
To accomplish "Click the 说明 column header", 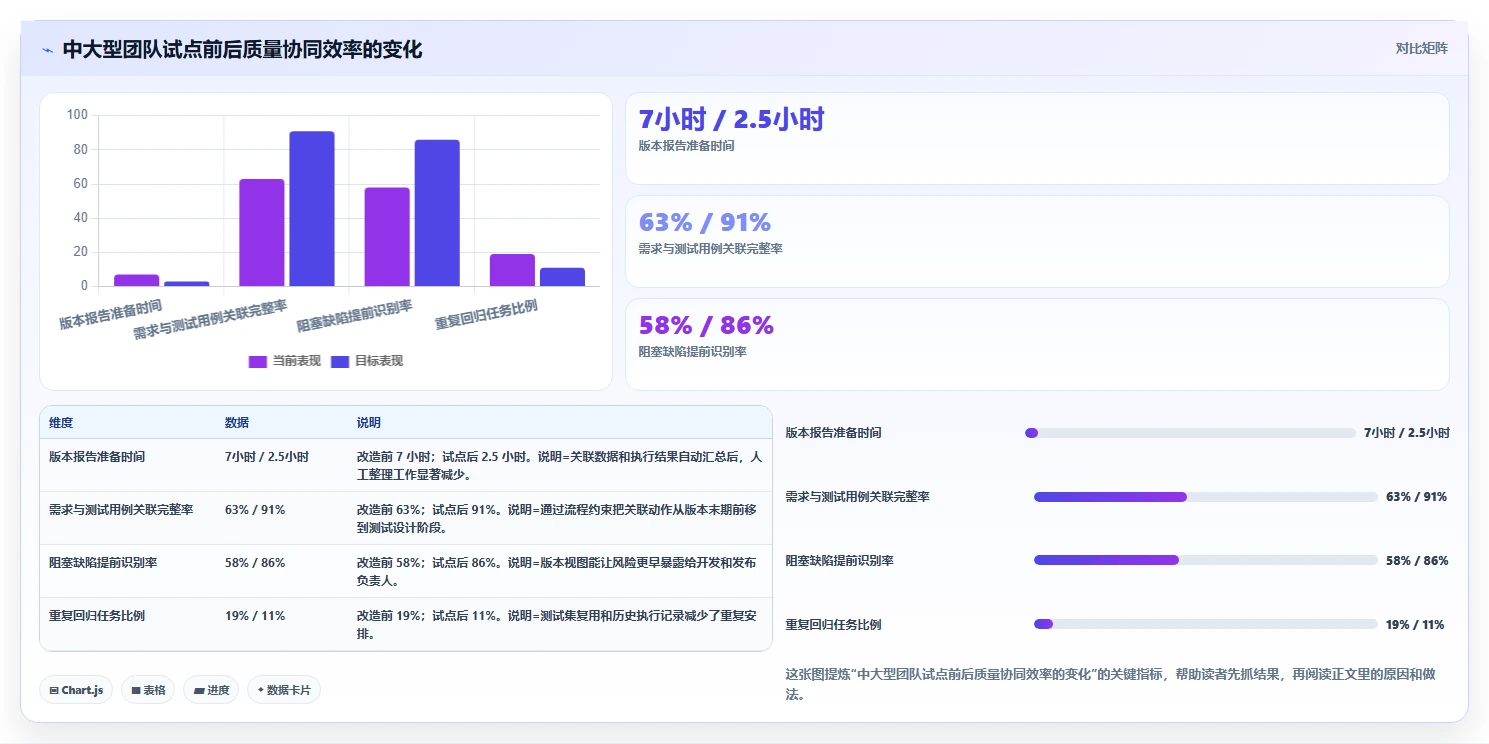I will [x=369, y=423].
